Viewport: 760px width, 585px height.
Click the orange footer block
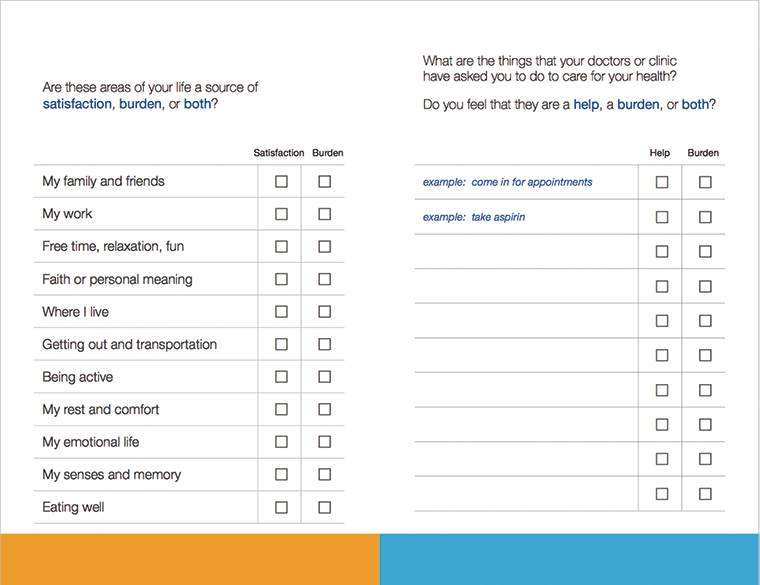point(190,559)
